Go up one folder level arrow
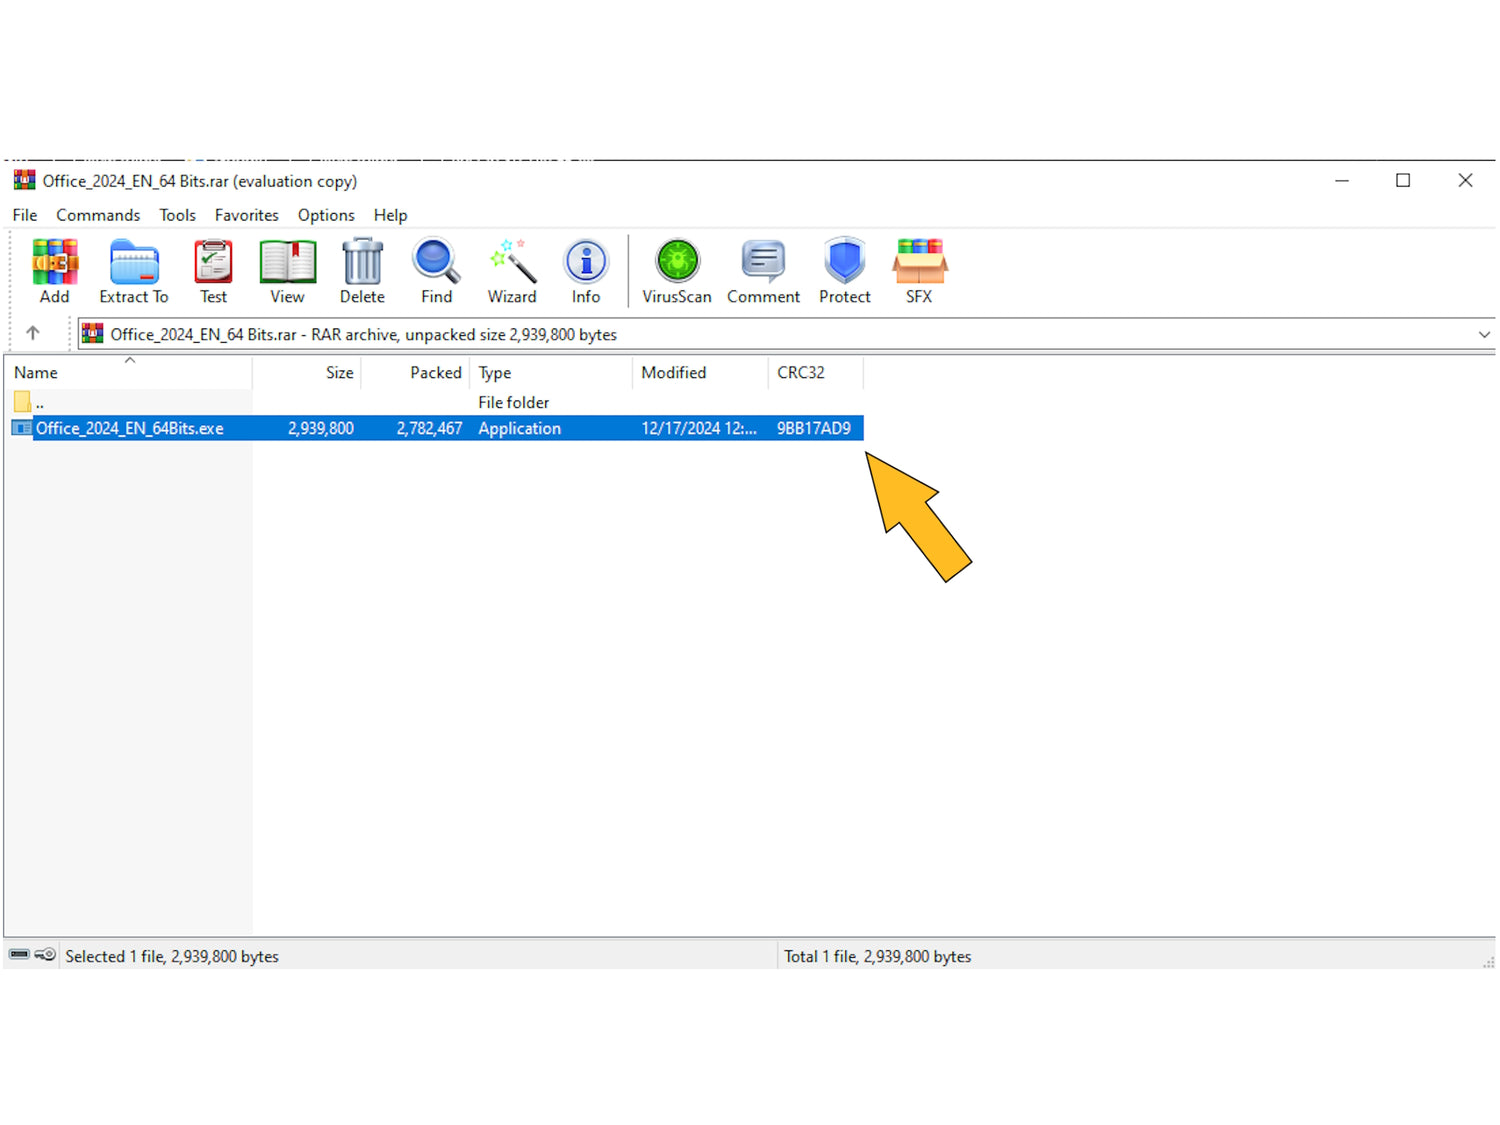This screenshot has height=1125, width=1500. coord(33,333)
